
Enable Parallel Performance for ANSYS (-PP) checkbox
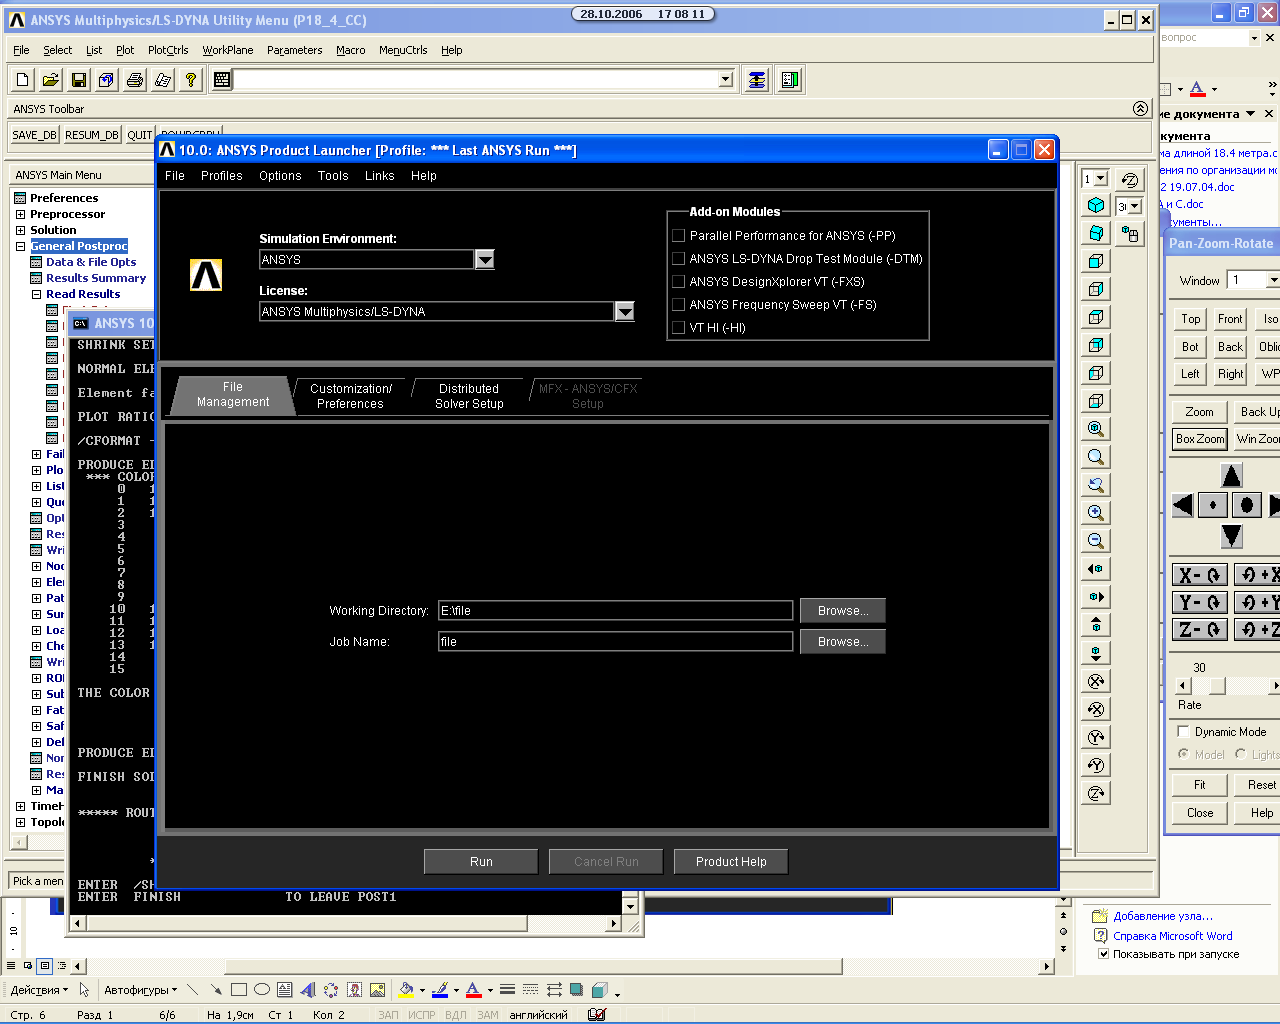pos(679,236)
